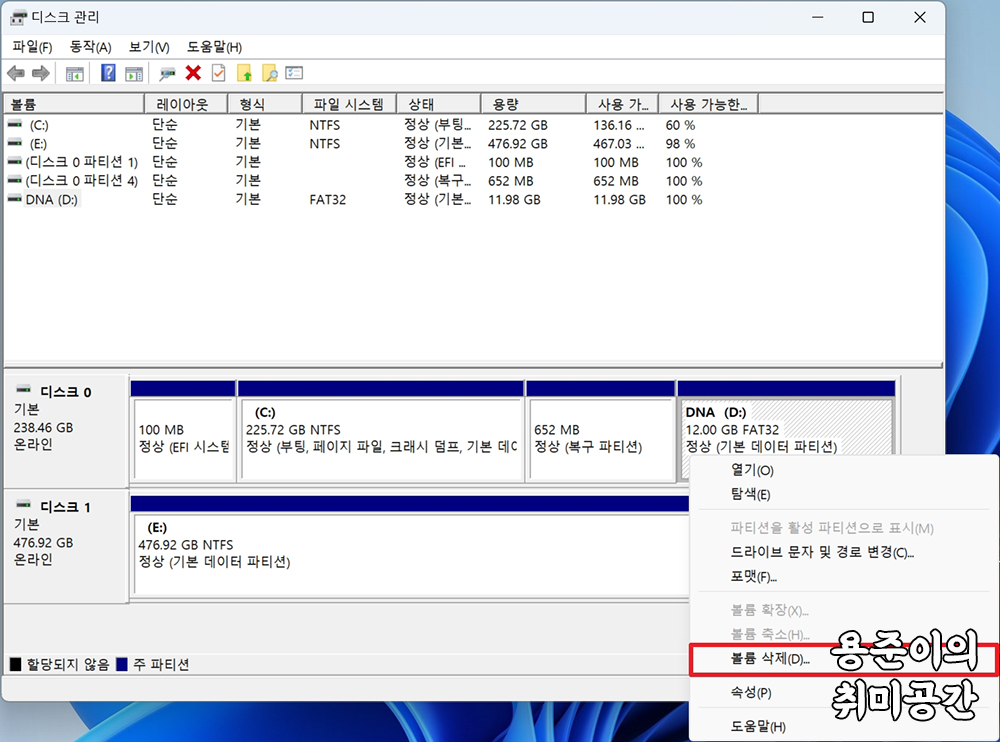Screen dimensions: 1000x742
Task: Click the folder with magnifier icon
Action: [270, 73]
